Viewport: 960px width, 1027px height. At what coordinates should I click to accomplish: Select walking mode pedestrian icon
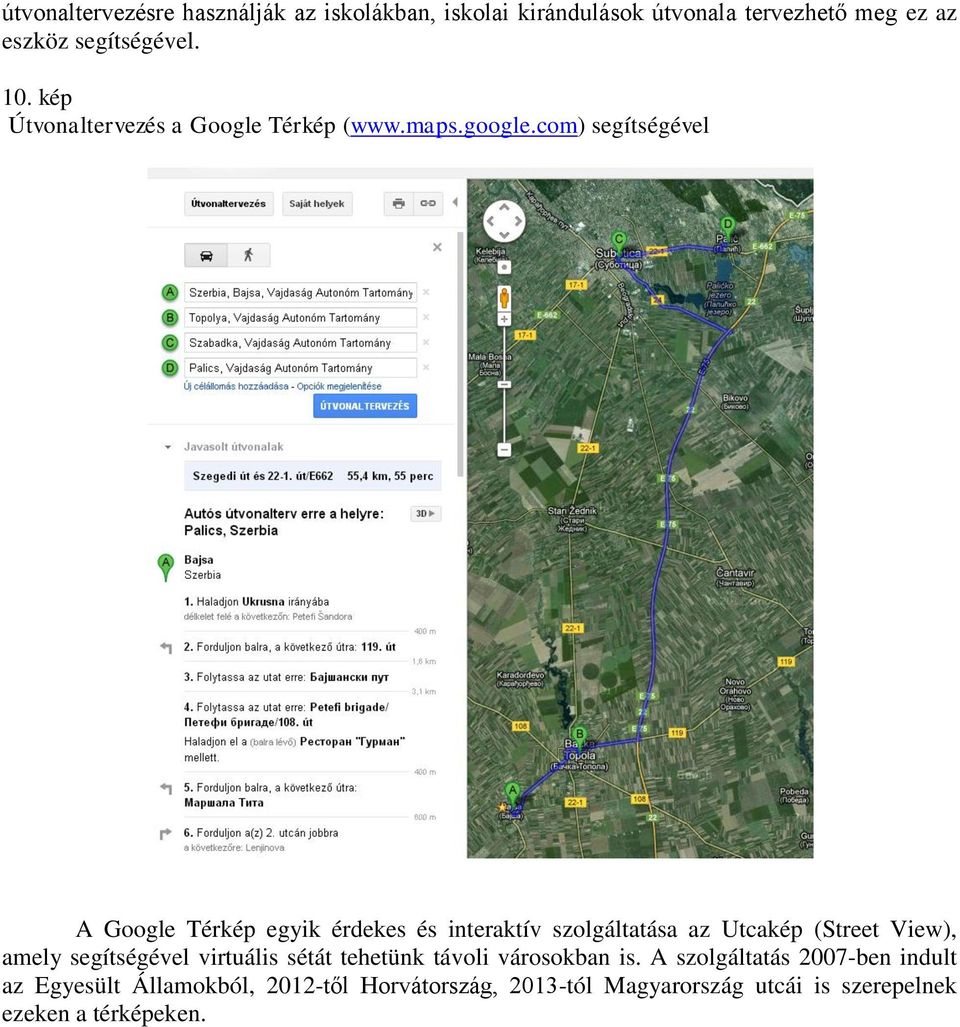248,255
